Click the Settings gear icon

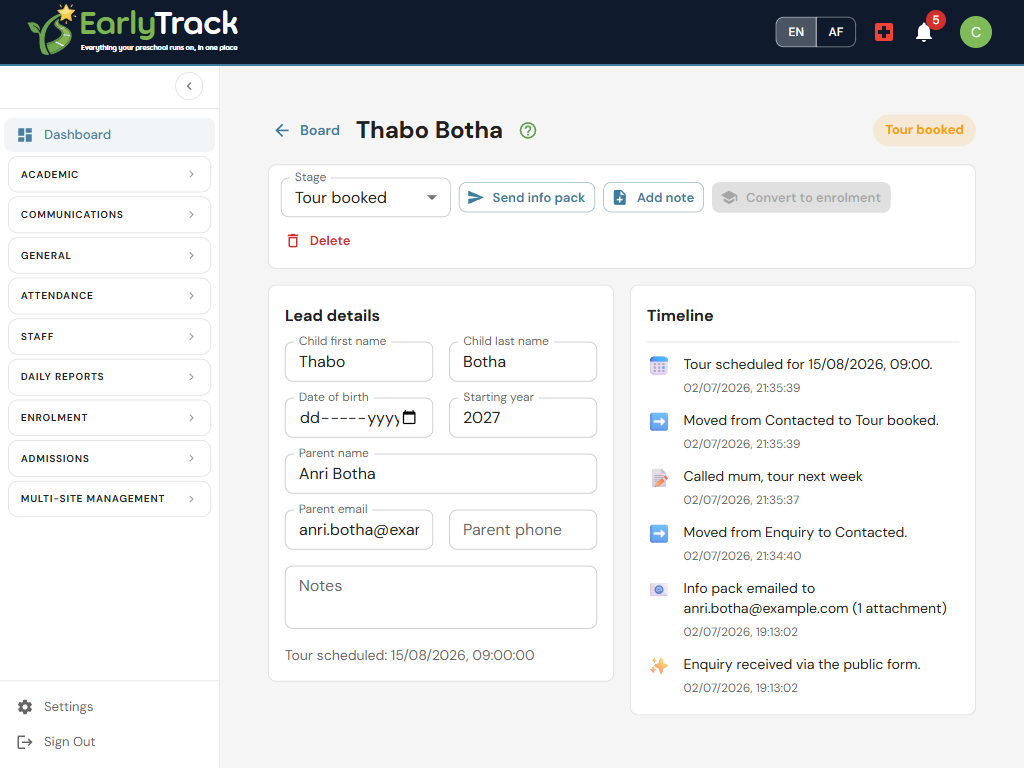[x=25, y=707]
